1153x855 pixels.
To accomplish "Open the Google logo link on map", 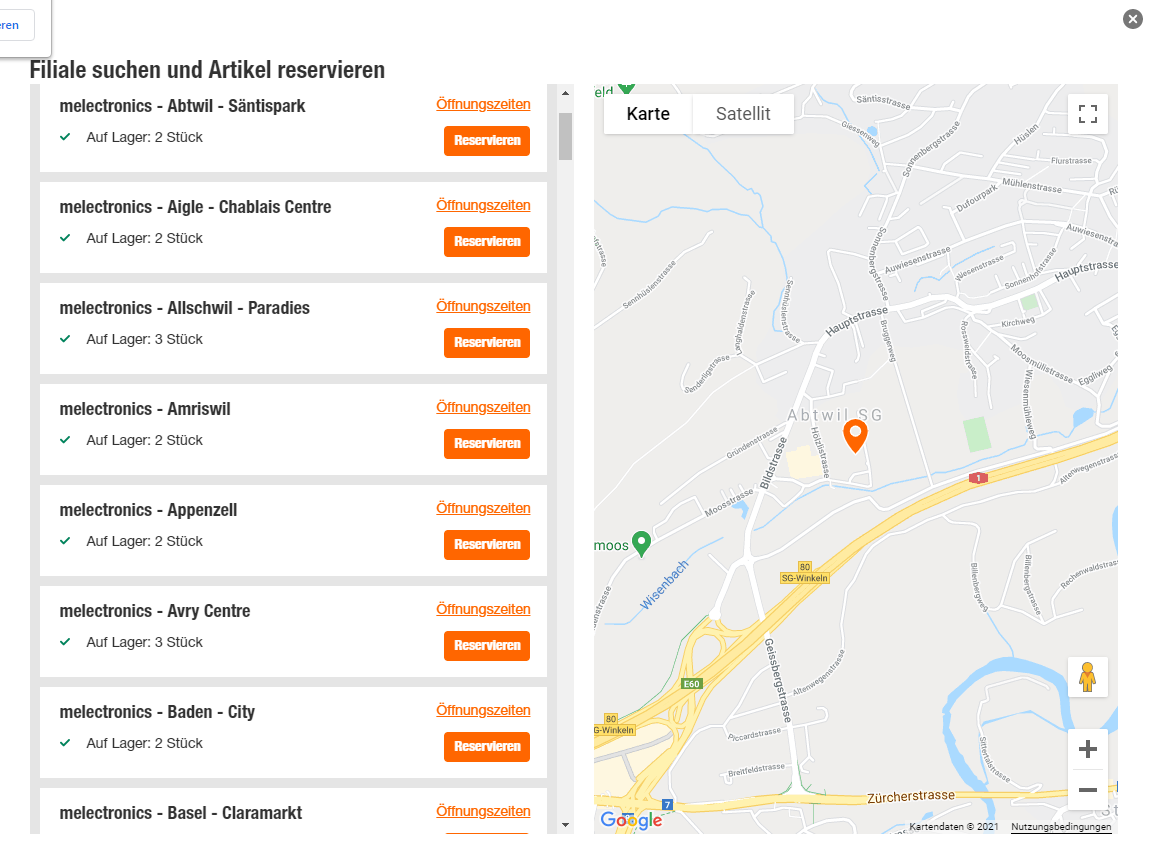I will pos(631,820).
